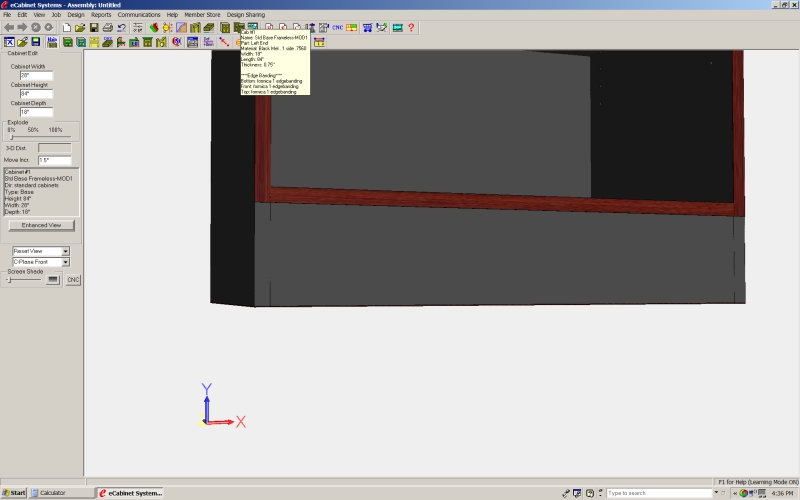Screen dimensions: 800x500
Task: Open the profile curve editor icon
Action: point(181,28)
